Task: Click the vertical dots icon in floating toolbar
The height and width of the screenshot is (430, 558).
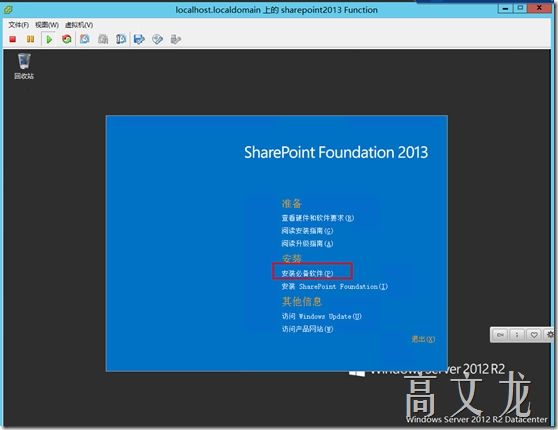Action: pos(517,335)
